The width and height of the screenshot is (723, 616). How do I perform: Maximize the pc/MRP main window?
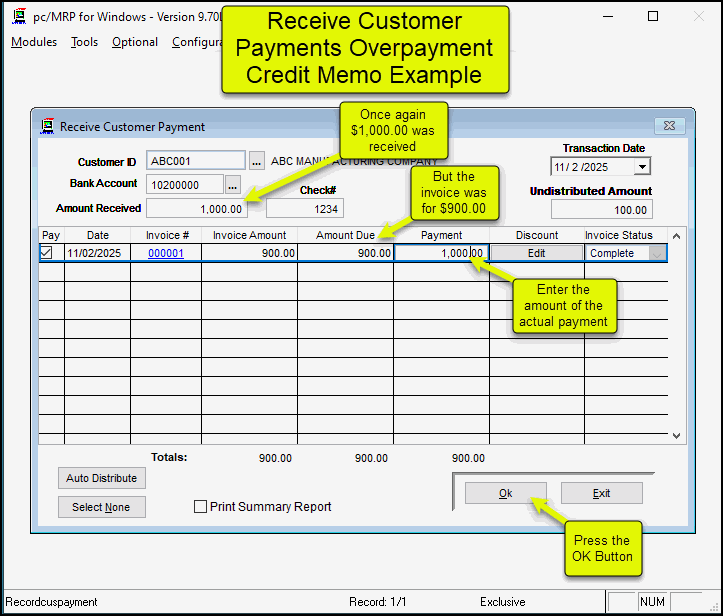pos(653,17)
